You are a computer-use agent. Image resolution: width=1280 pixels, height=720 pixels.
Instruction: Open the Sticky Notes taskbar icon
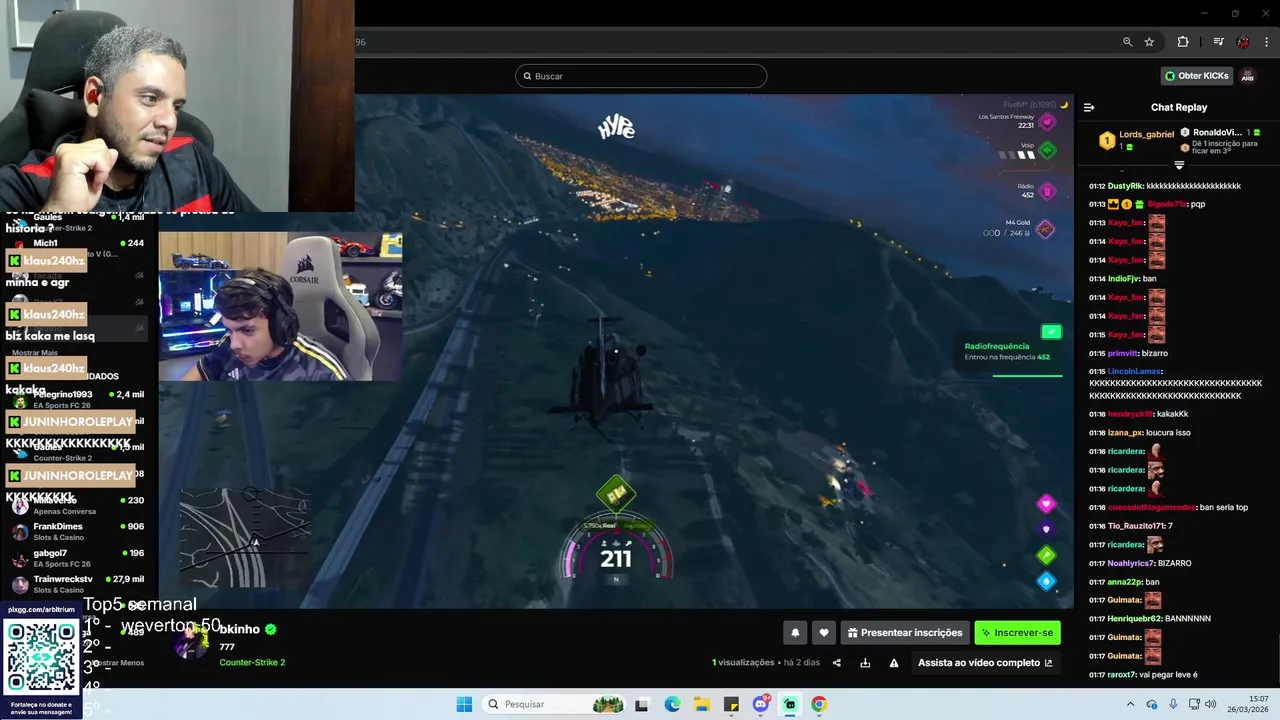pos(731,704)
